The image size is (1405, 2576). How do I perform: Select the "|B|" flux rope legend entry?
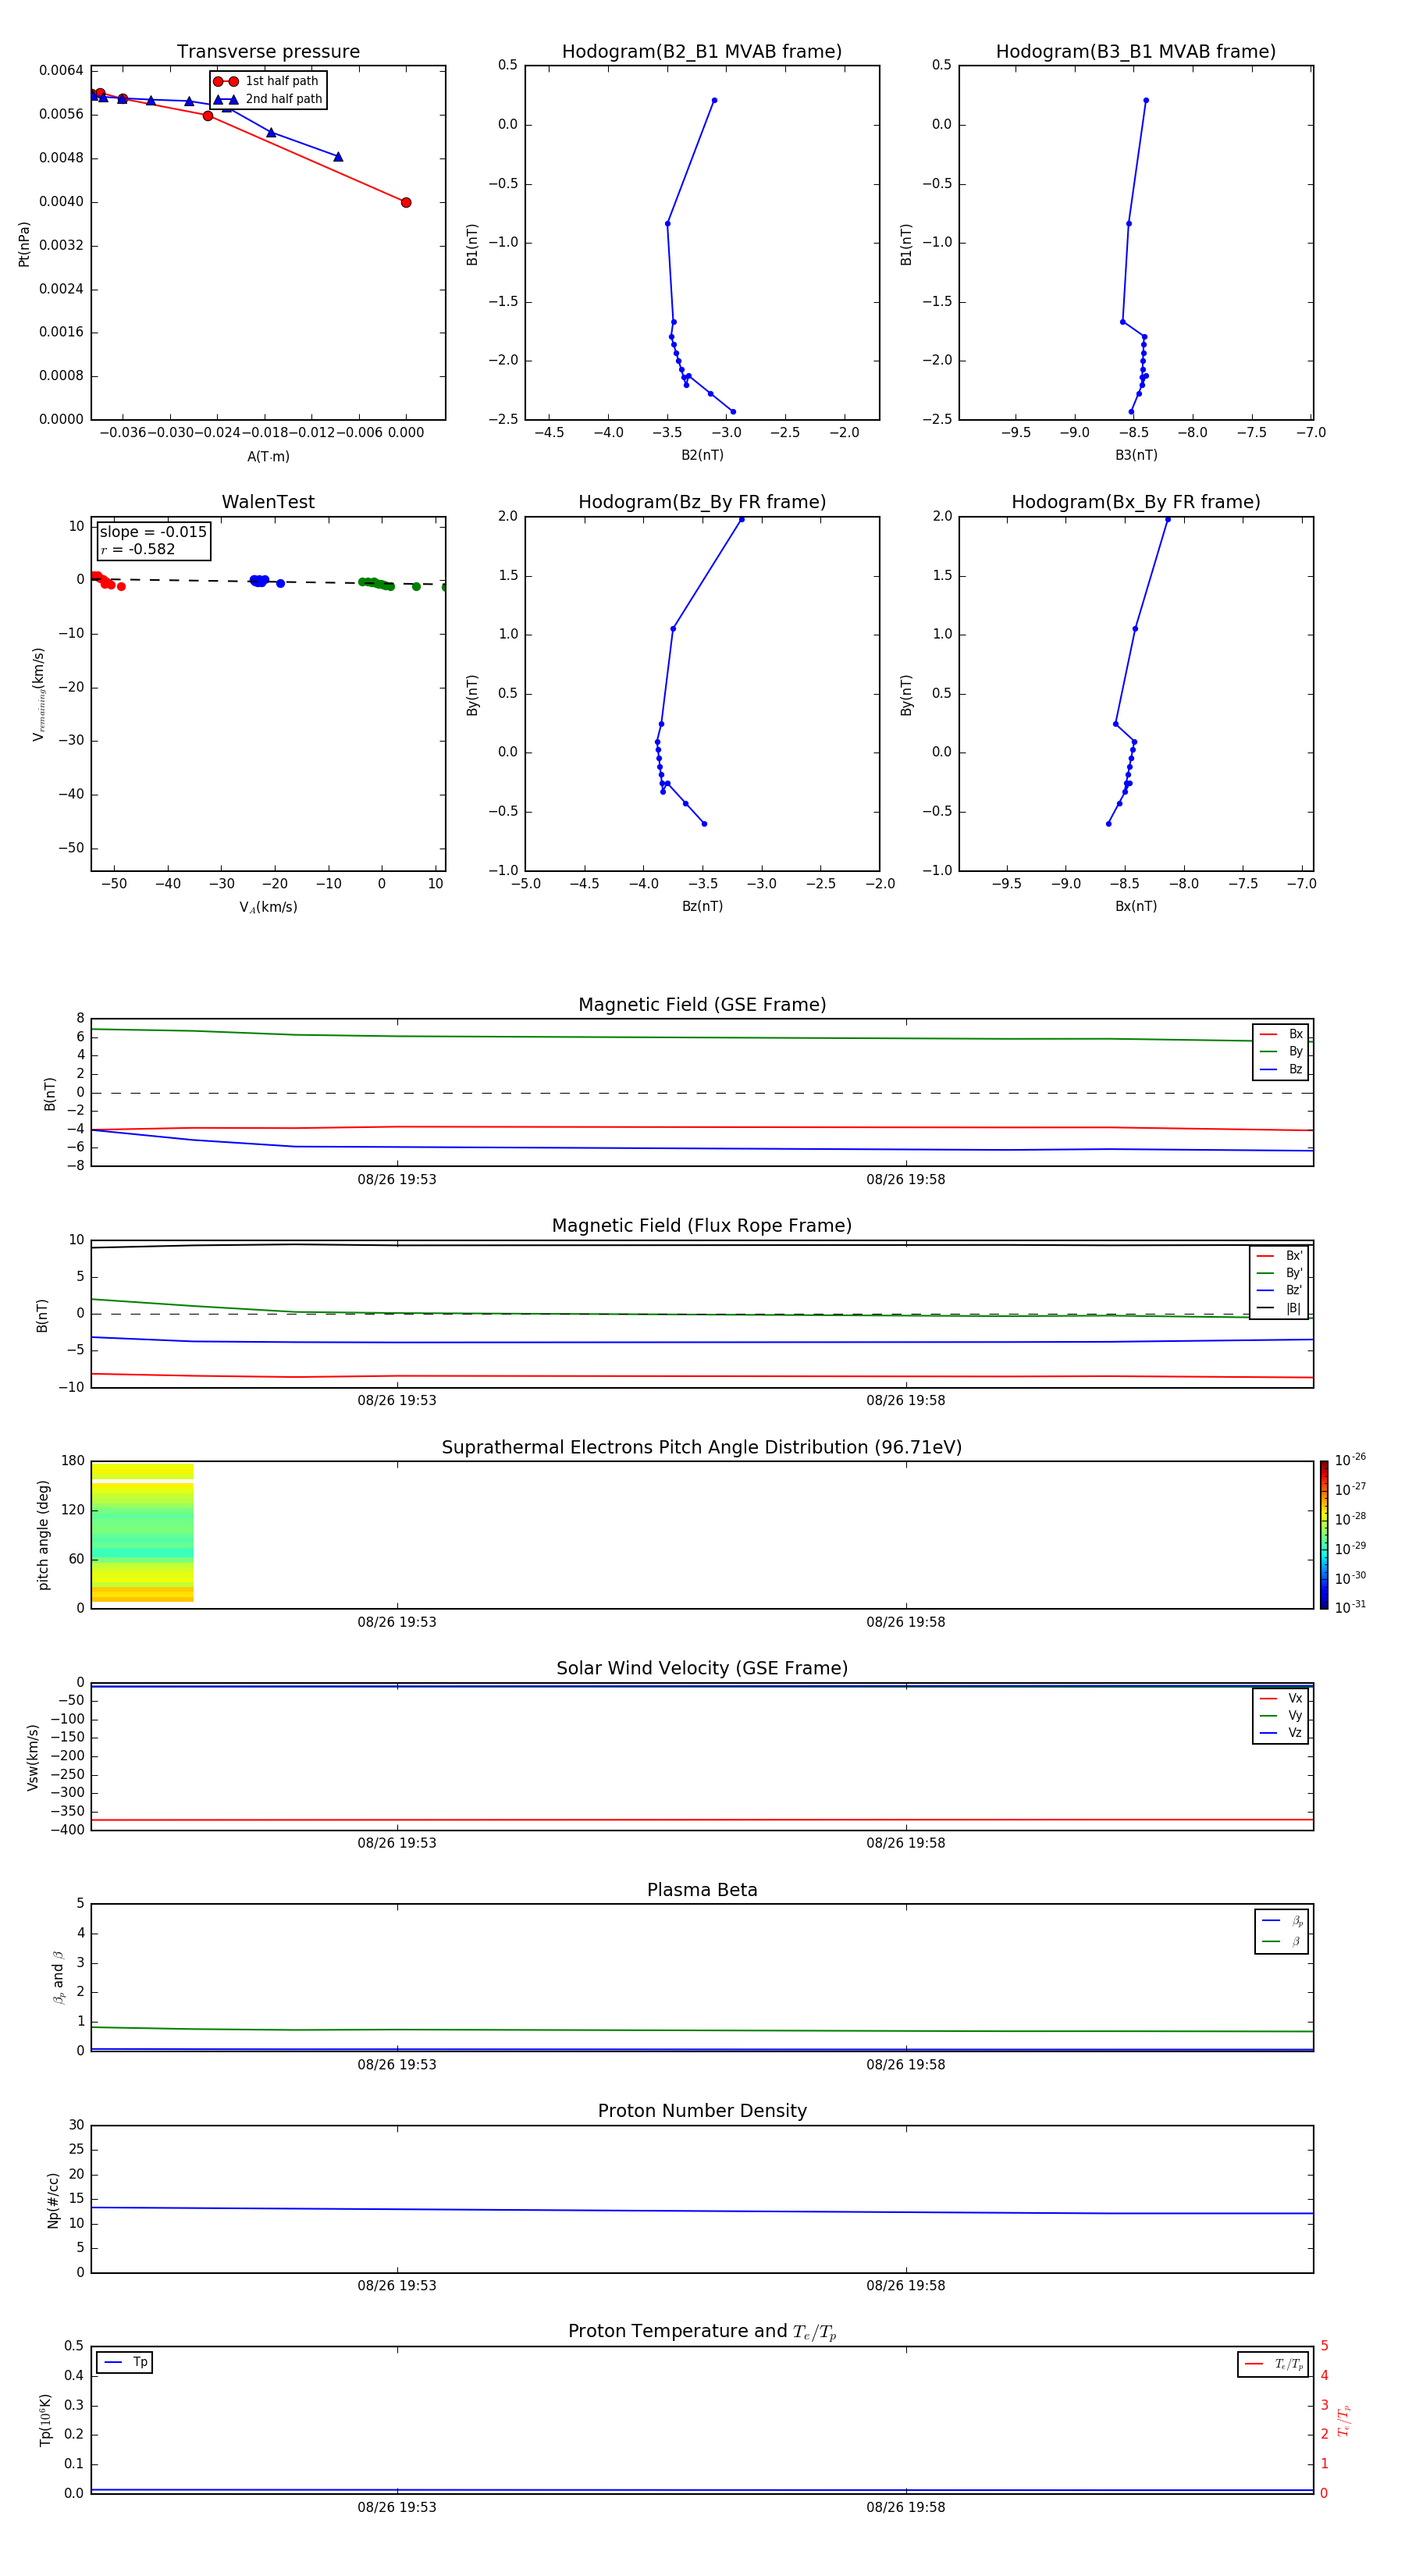[1279, 1308]
